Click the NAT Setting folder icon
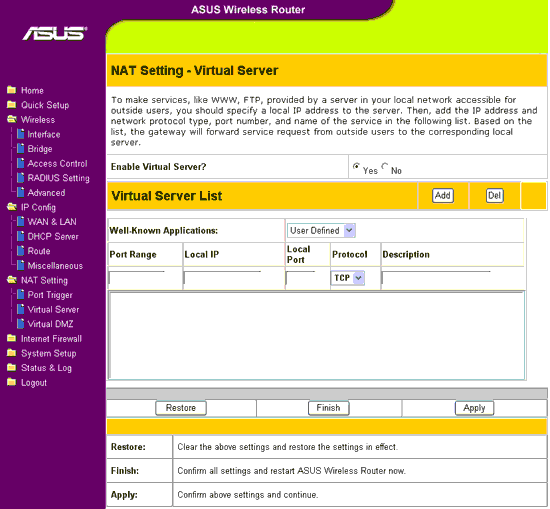Image resolution: width=550 pixels, height=509 pixels. [x=12, y=280]
